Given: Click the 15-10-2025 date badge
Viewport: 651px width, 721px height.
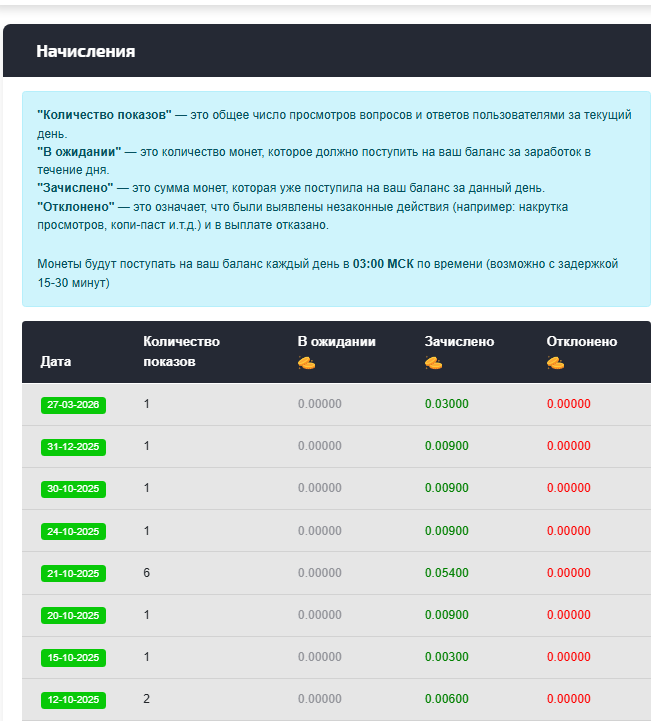Looking at the screenshot, I should tap(74, 658).
